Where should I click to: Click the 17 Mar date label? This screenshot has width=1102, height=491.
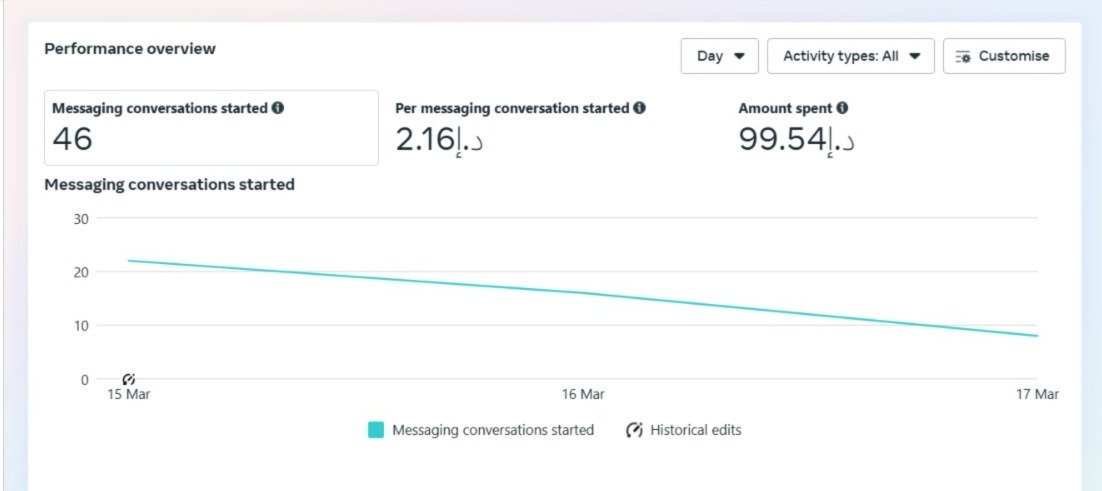(x=1037, y=395)
